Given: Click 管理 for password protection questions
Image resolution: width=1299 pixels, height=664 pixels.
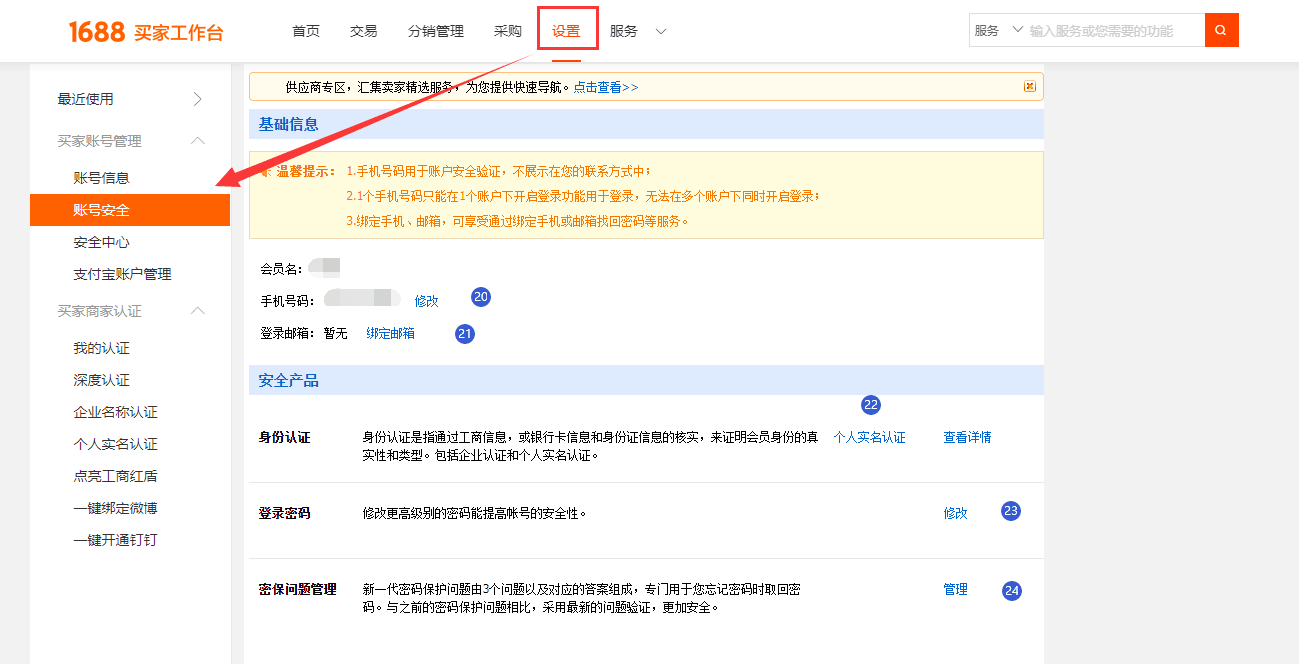Looking at the screenshot, I should point(954,589).
